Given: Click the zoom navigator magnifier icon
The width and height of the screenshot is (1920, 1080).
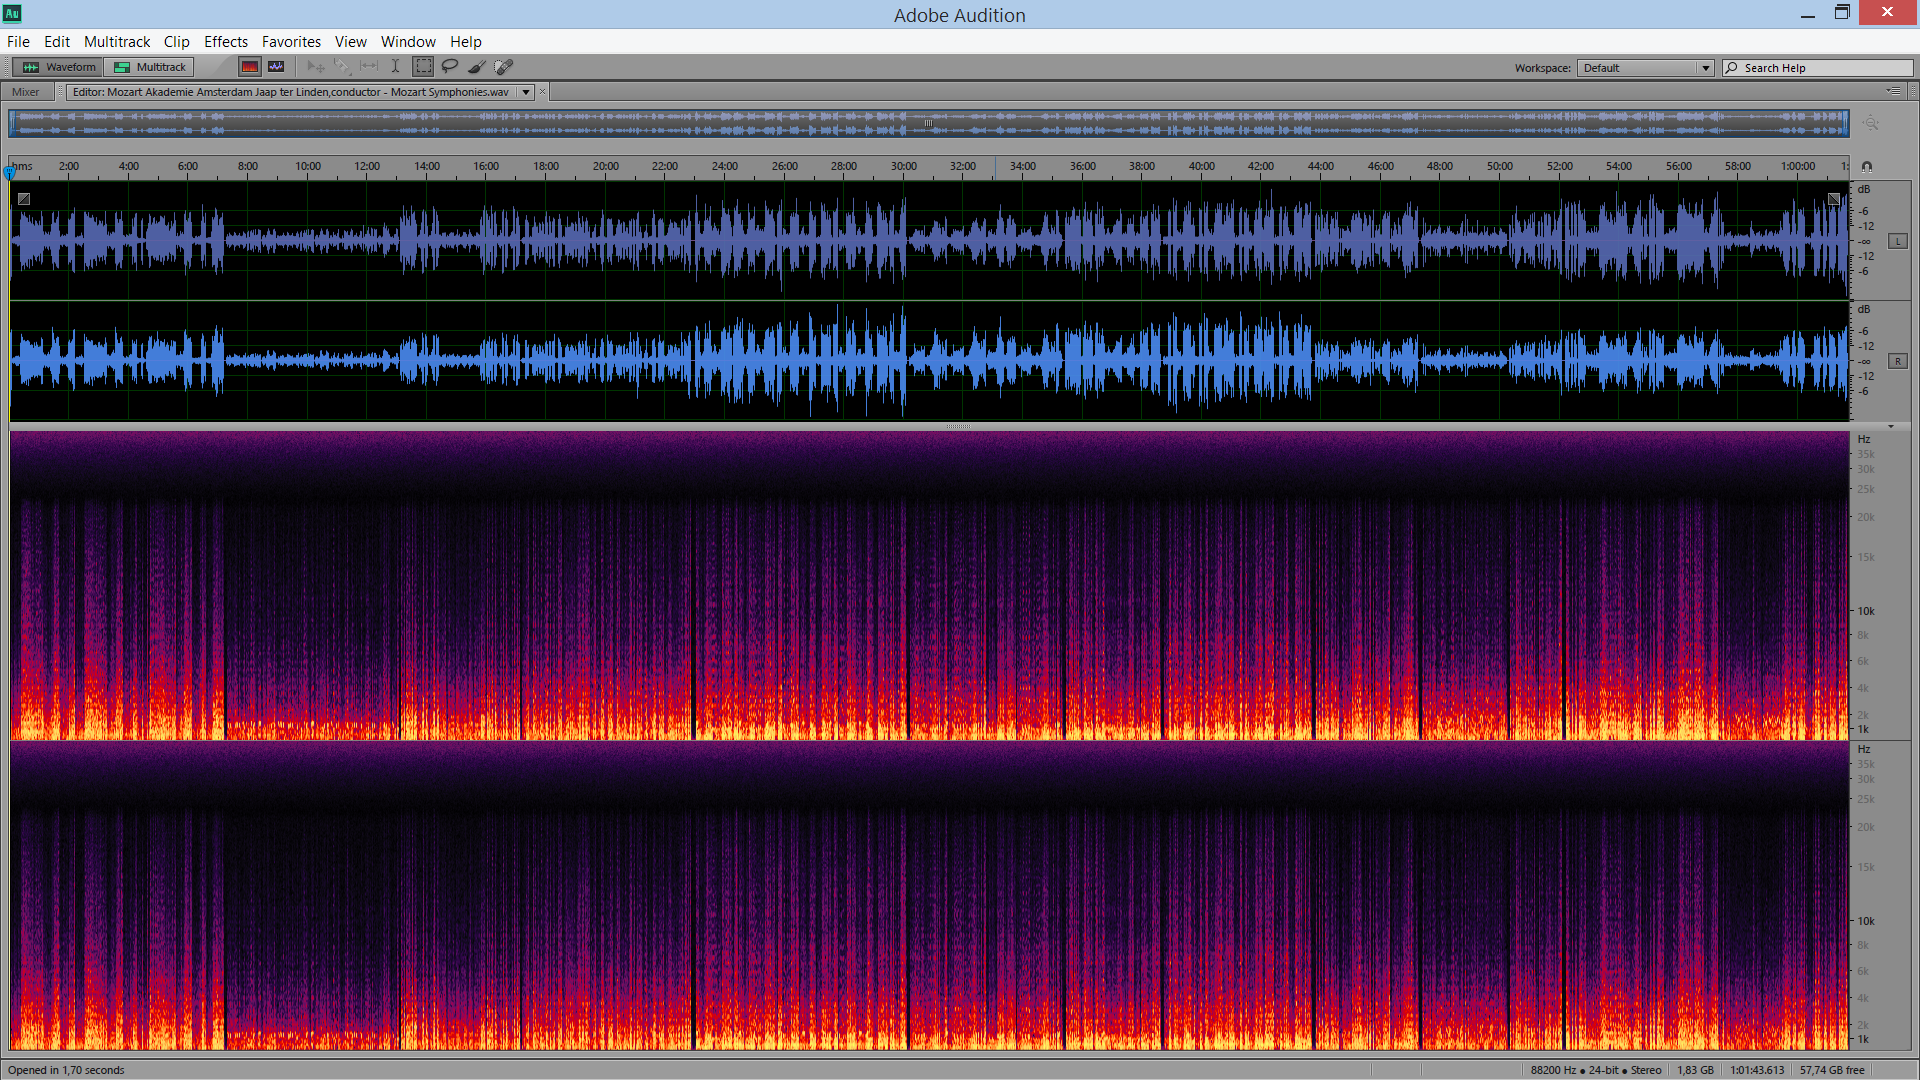Looking at the screenshot, I should click(1871, 123).
